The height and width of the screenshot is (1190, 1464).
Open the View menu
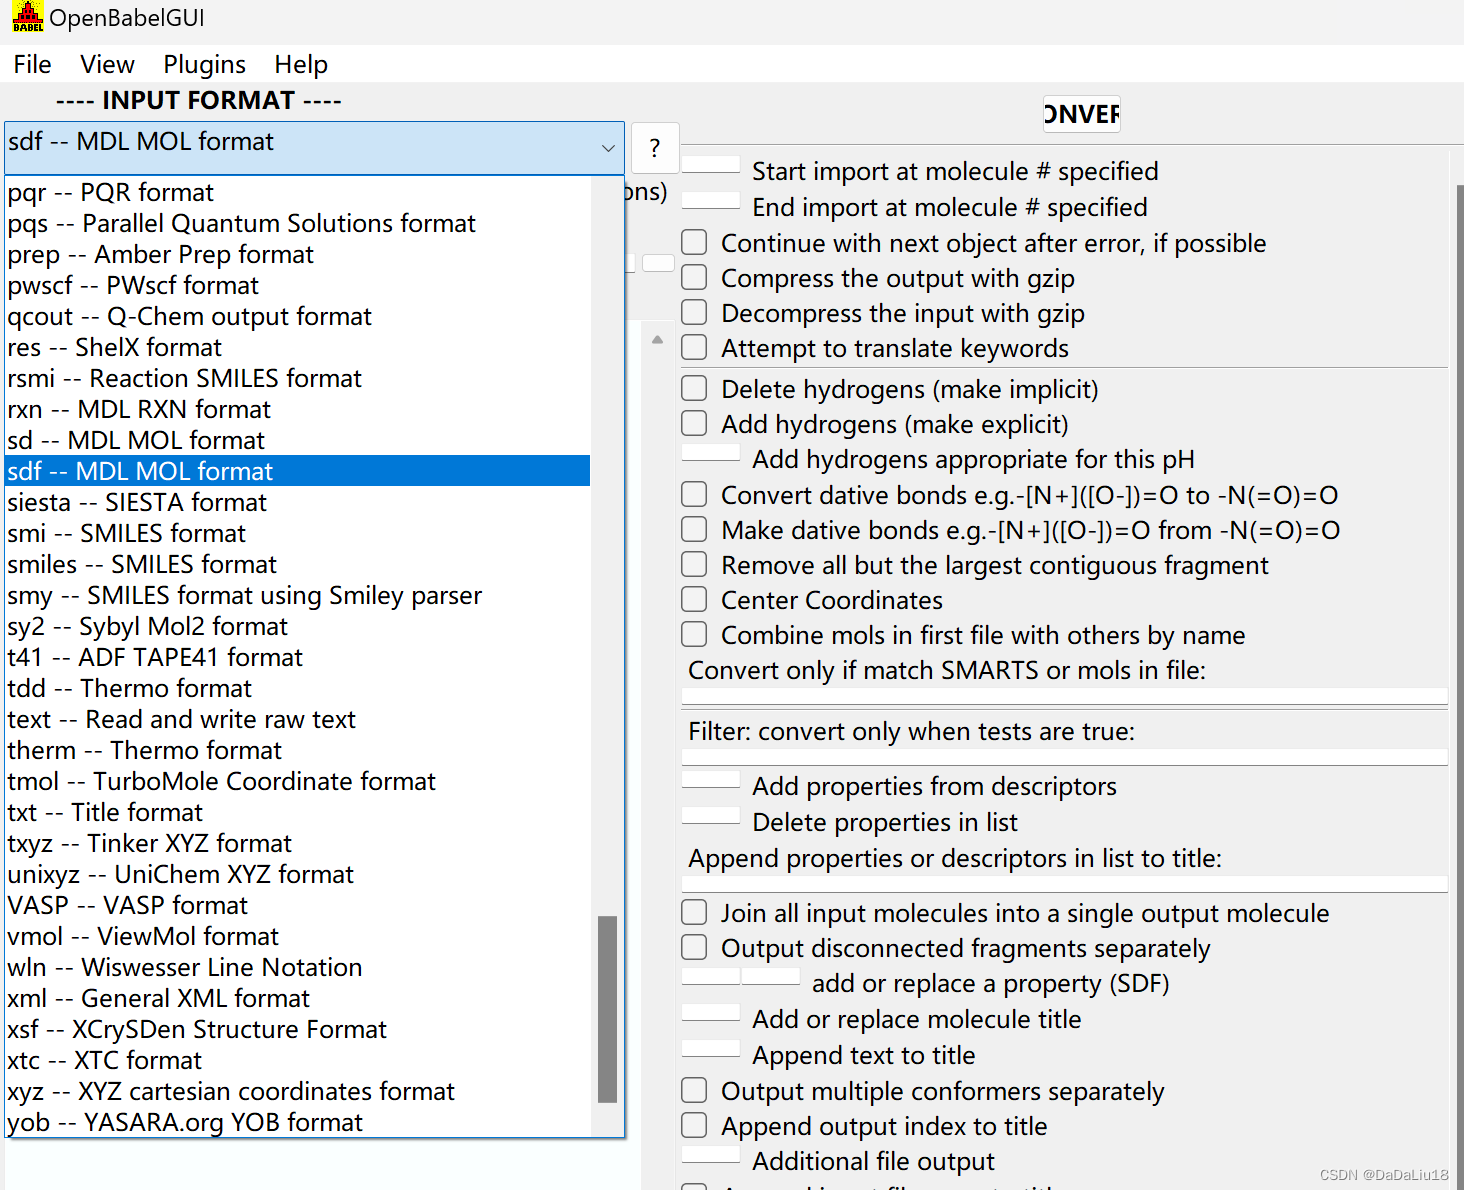[x=107, y=64]
